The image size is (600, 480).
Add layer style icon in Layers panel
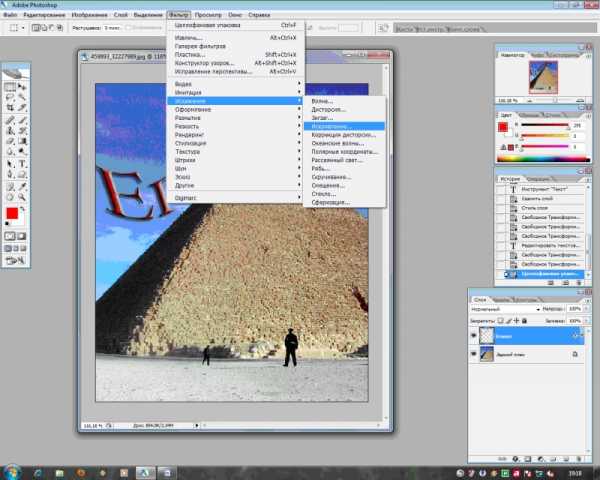pyautogui.click(x=515, y=459)
